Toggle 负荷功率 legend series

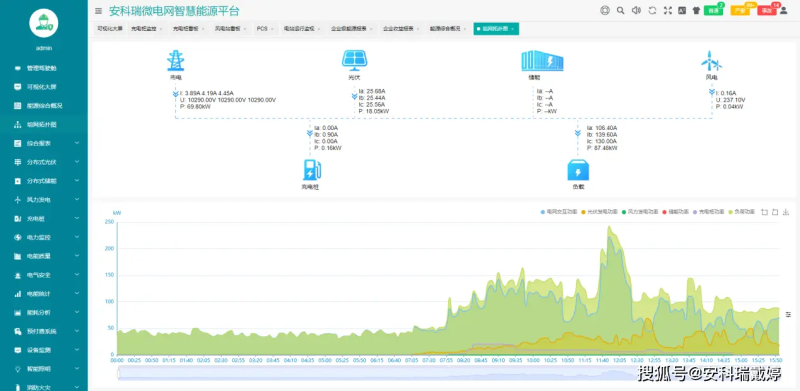point(741,211)
